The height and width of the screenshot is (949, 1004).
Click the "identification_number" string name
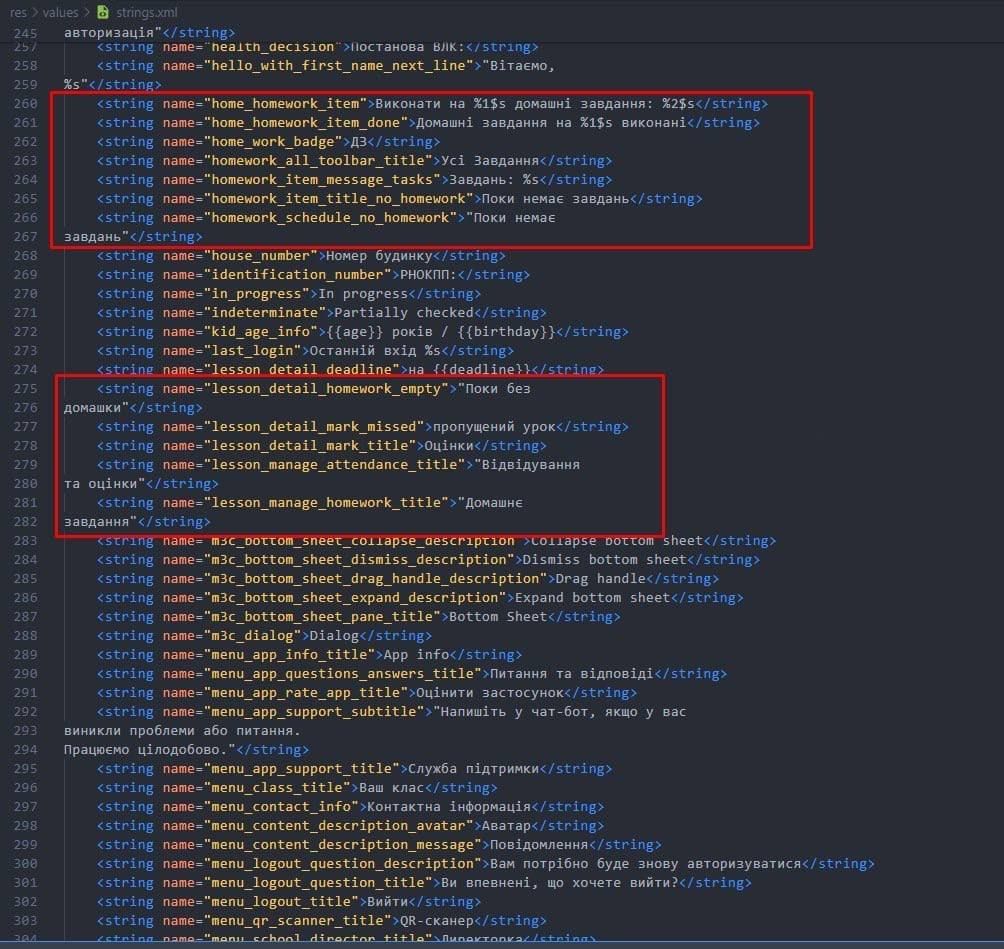click(x=293, y=275)
